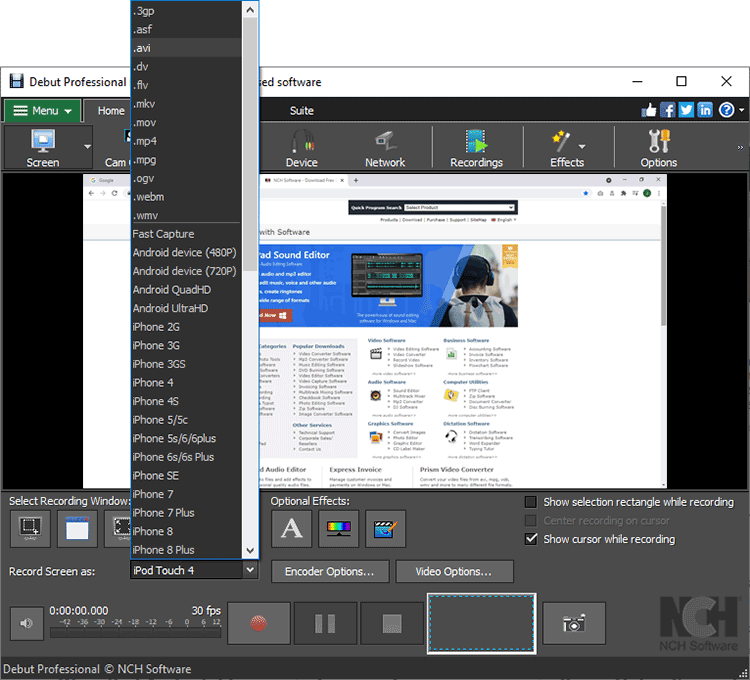Image resolution: width=750 pixels, height=680 pixels.
Task: Open the video watermark effect icon
Action: tap(386, 529)
